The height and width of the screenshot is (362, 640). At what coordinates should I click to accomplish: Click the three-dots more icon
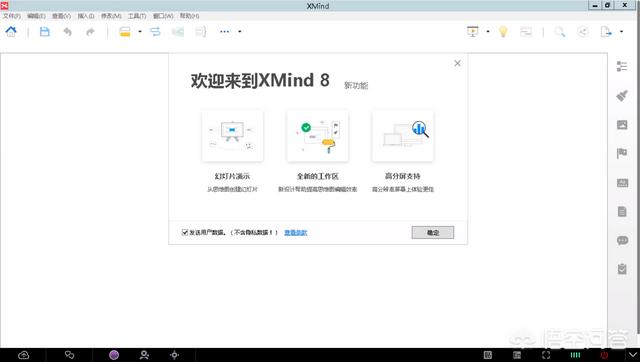[x=224, y=32]
